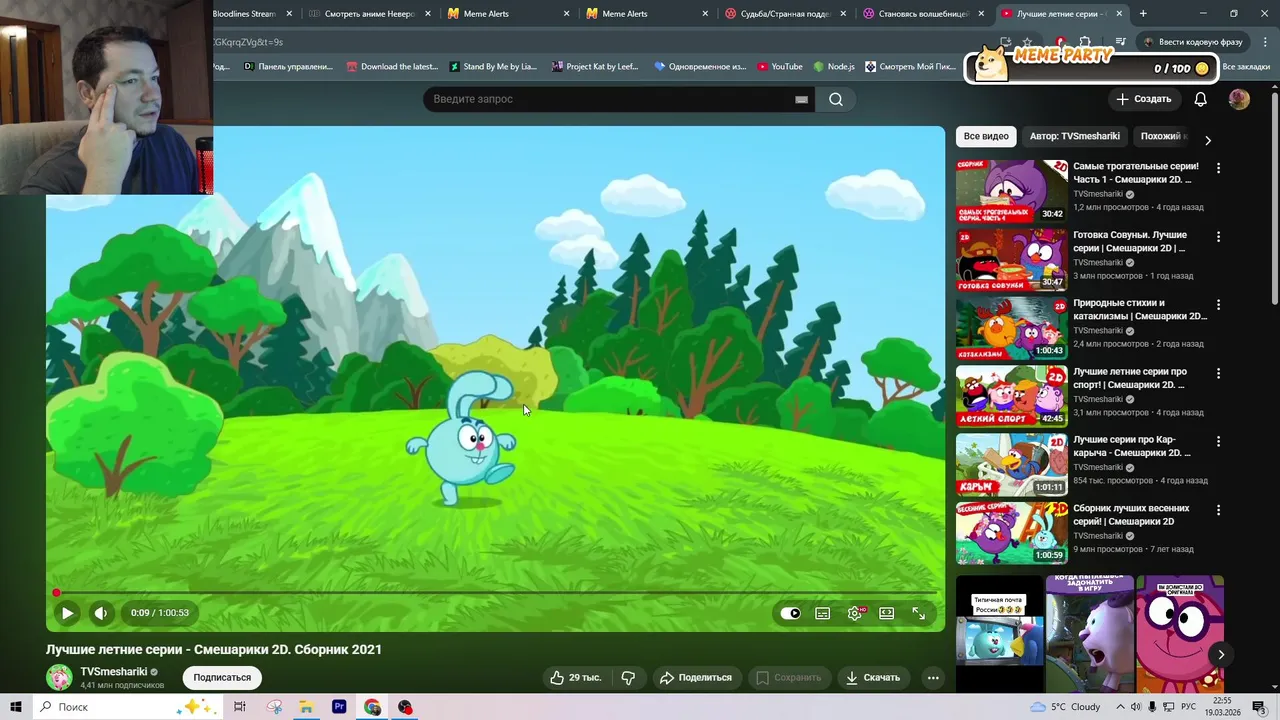
Task: Open a new browser tab with plus
Action: click(1143, 14)
